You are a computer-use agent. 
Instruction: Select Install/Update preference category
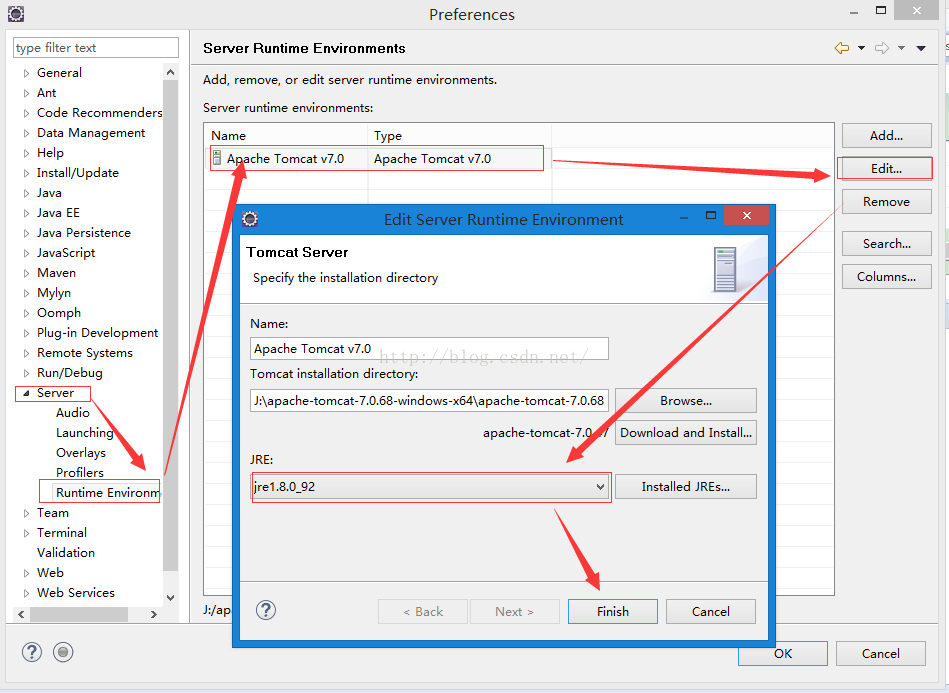click(77, 172)
